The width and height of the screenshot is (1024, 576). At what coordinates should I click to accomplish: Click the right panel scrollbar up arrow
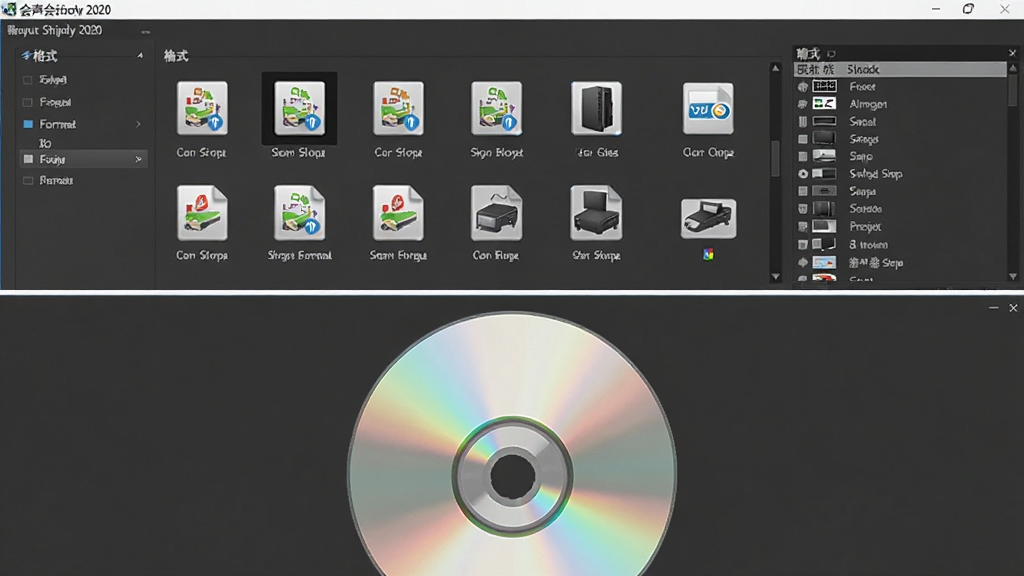coord(1013,68)
